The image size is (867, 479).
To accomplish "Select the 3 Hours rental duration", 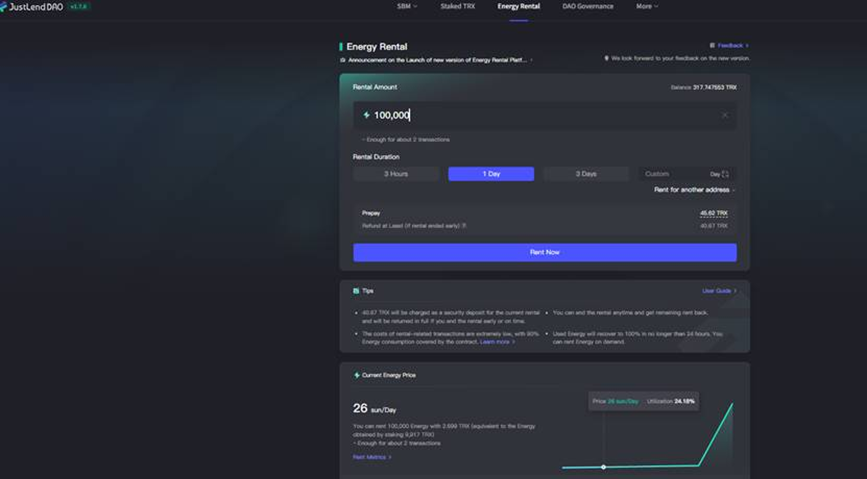I will coord(396,174).
